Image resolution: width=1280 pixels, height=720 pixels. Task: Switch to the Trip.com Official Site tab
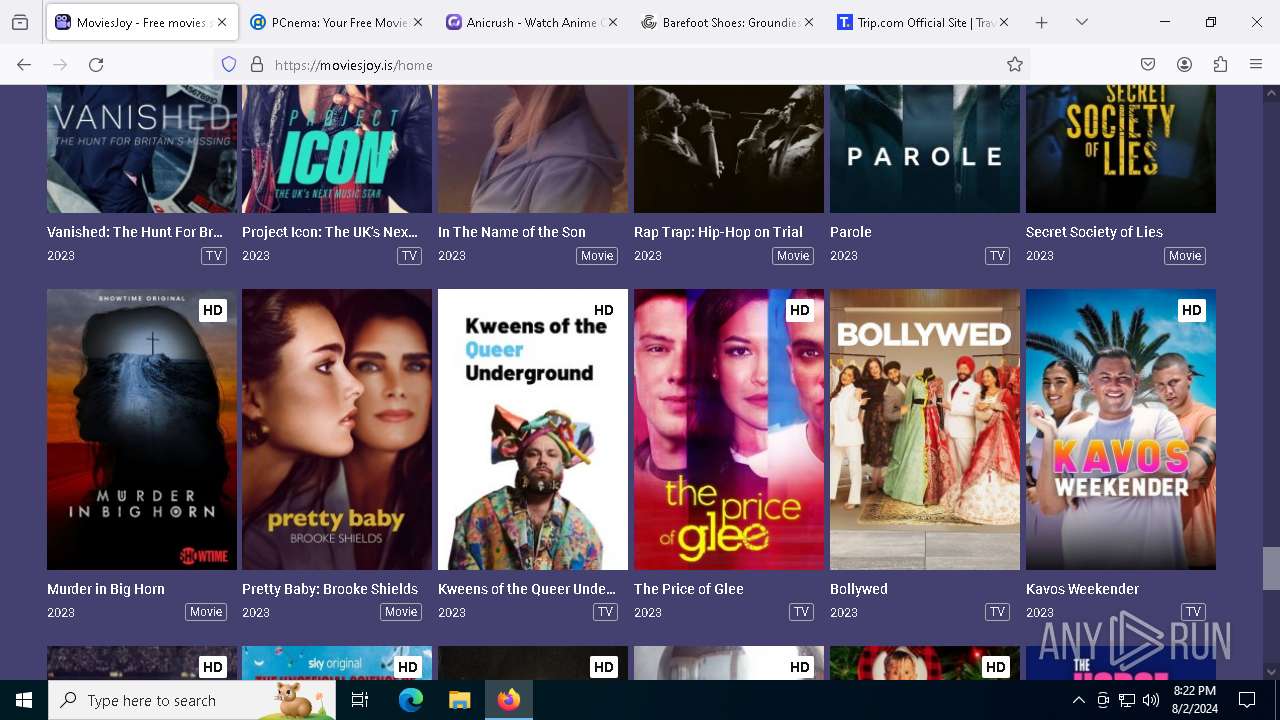[921, 22]
